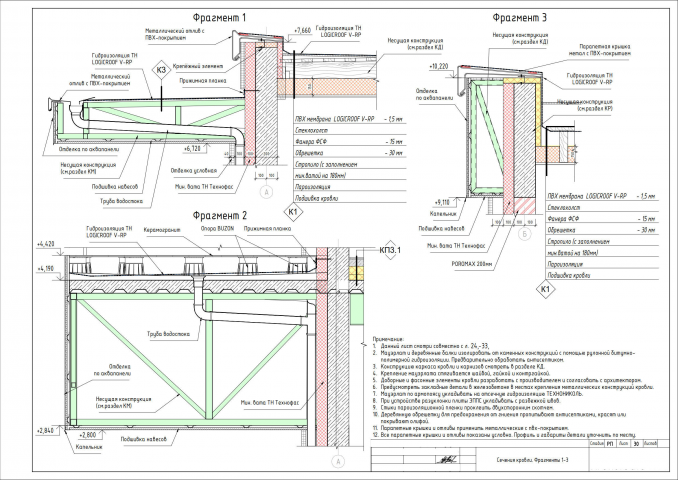Click the "К3" diamond section marker
This screenshot has height=480, width=678.
[x=161, y=70]
